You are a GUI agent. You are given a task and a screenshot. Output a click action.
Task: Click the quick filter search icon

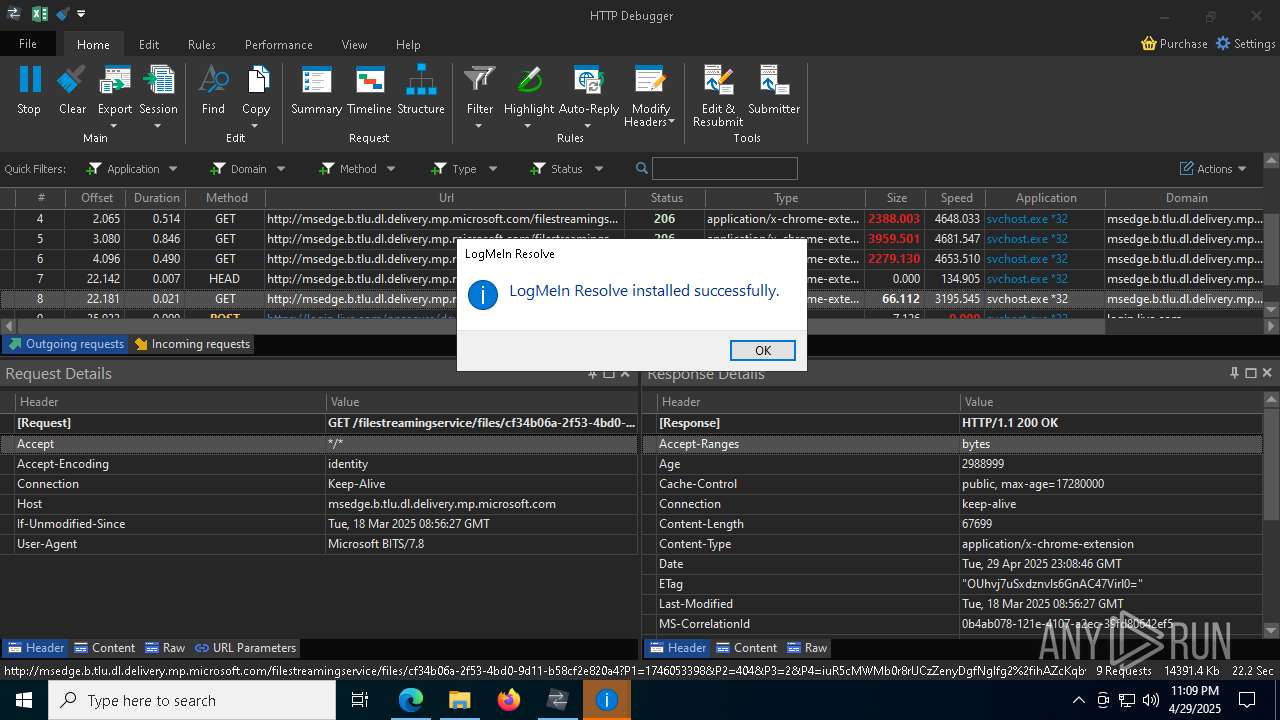(x=642, y=168)
